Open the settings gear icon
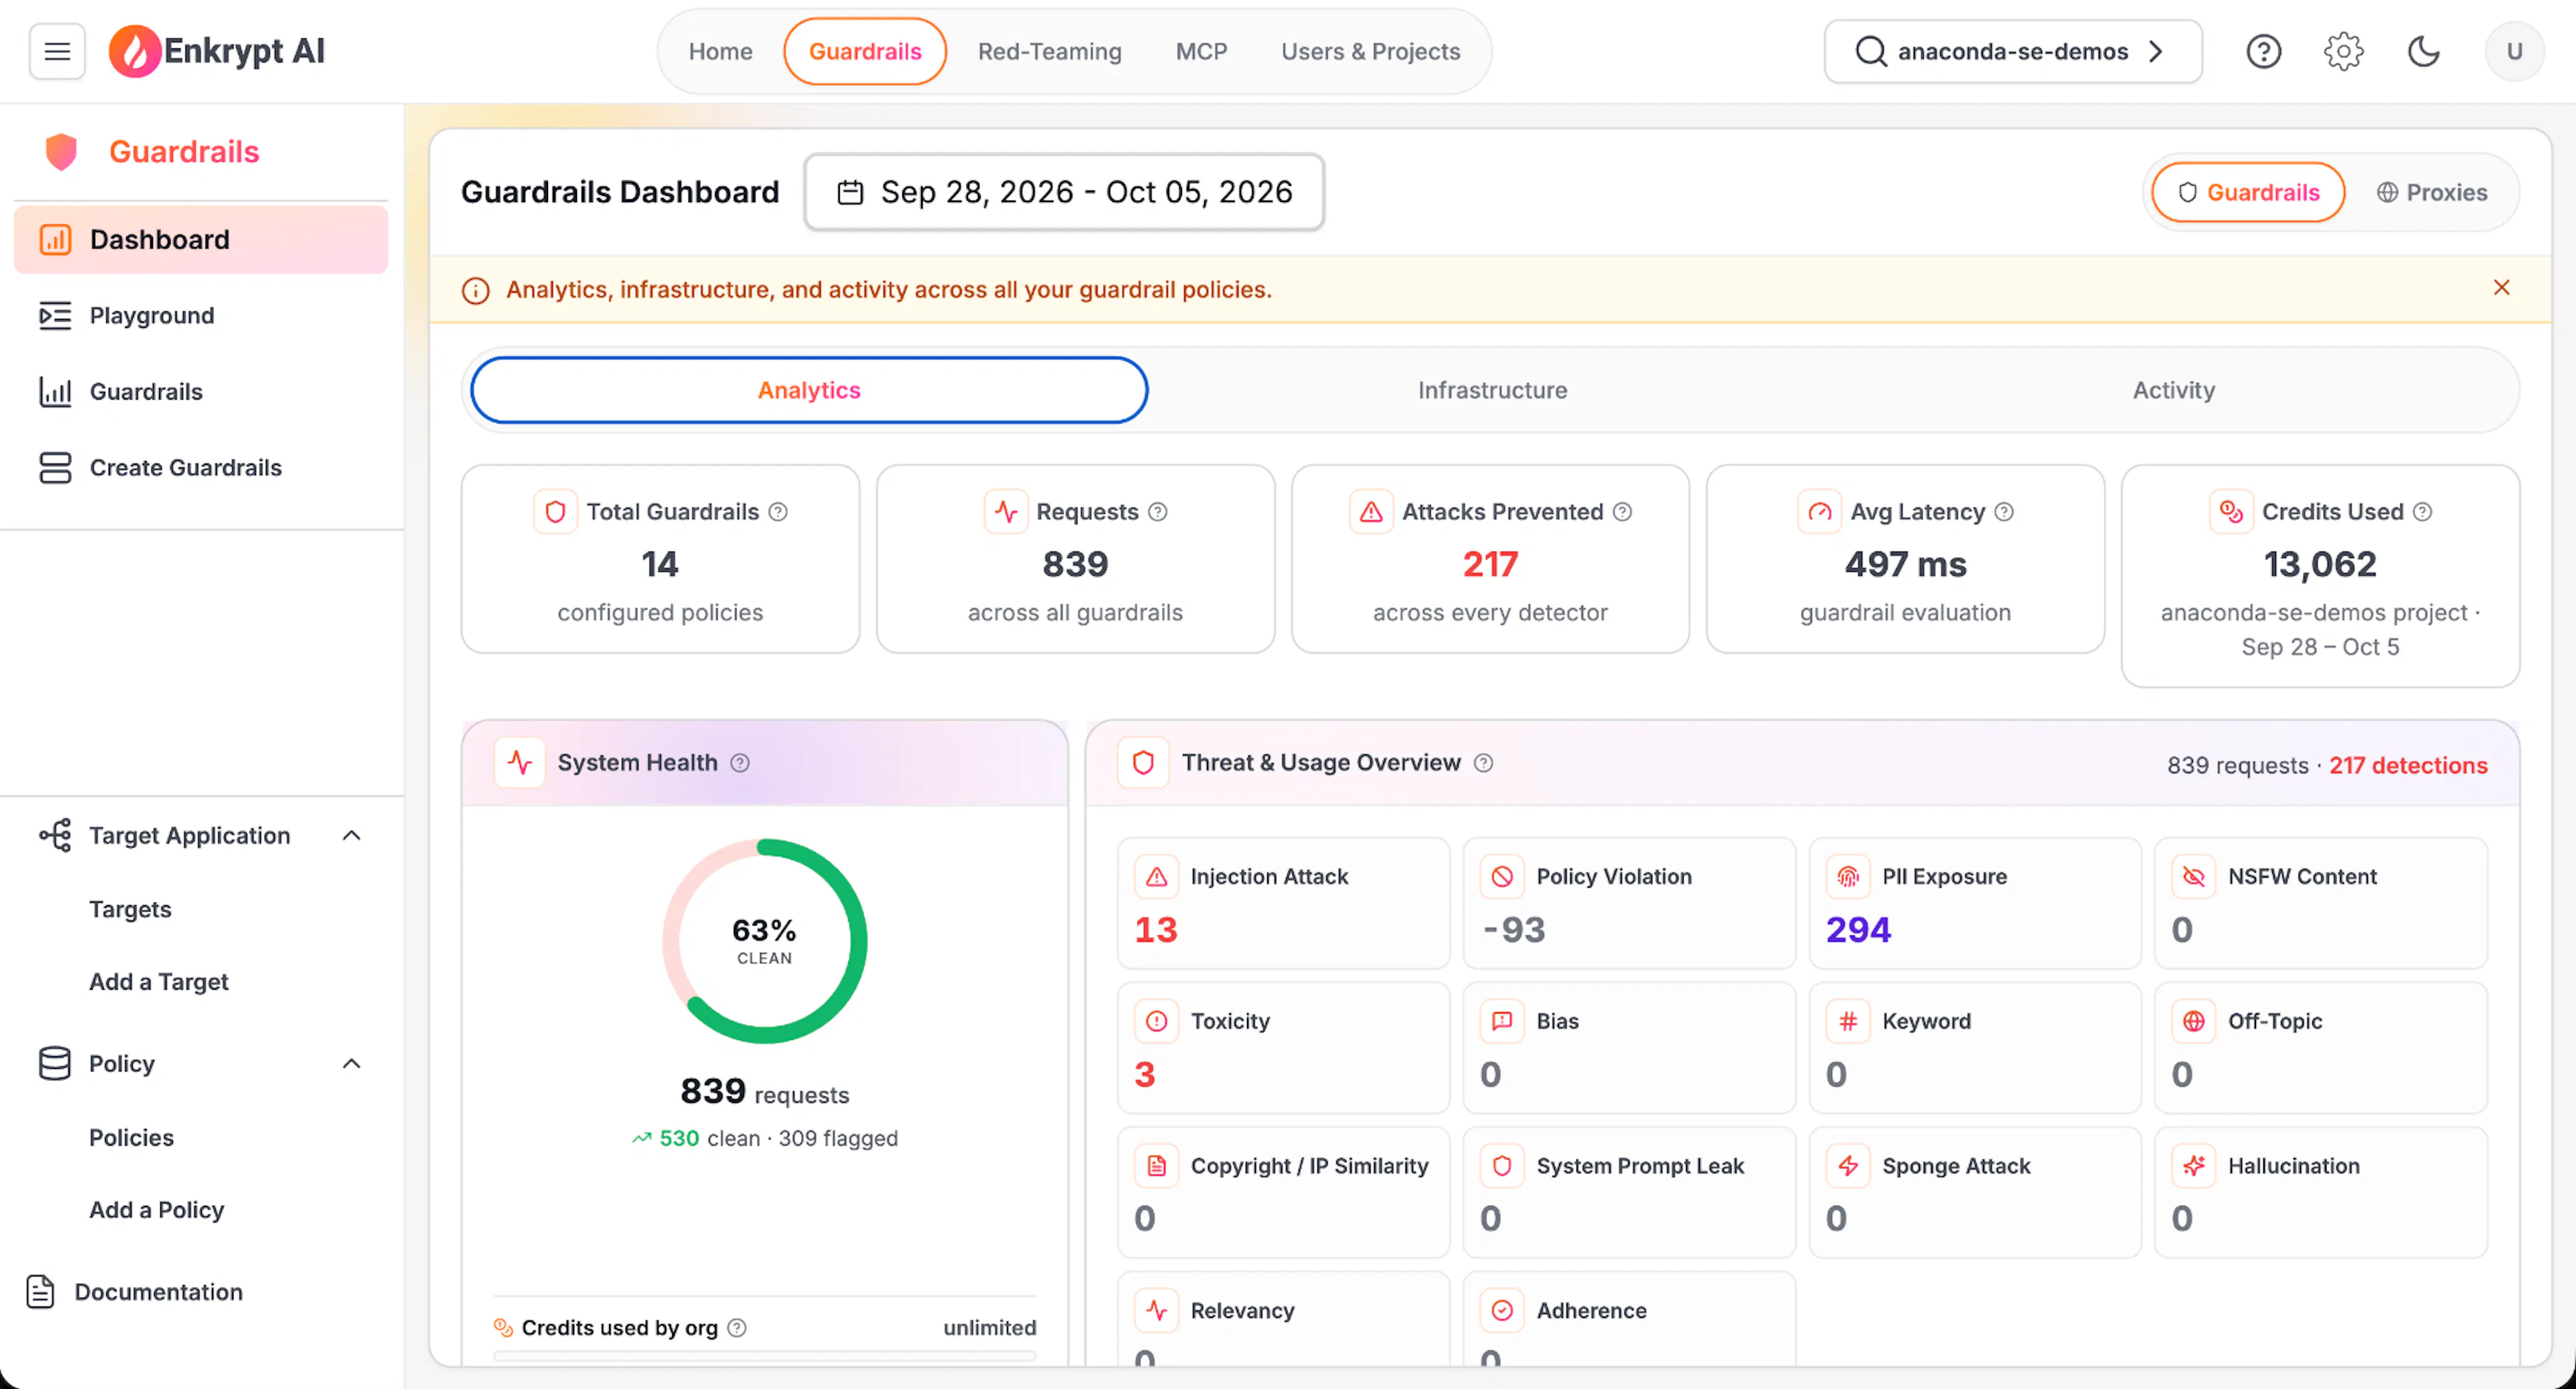2576x1389 pixels. [x=2343, y=51]
